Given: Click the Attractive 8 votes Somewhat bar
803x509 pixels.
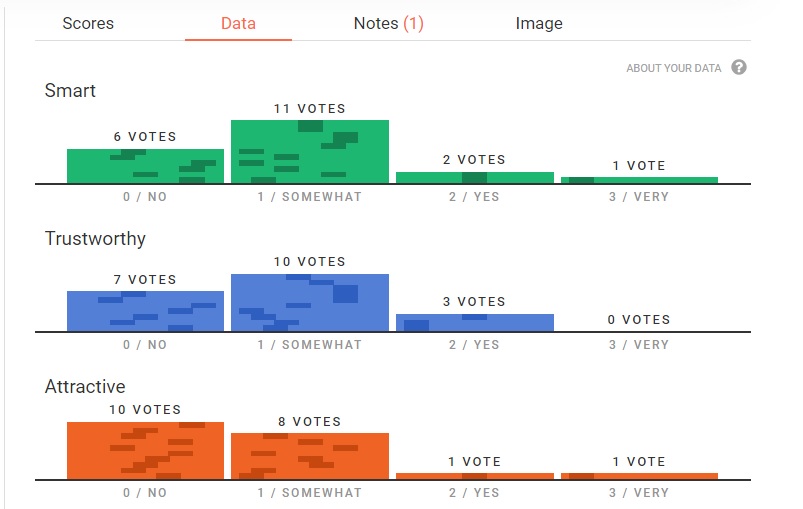Looking at the screenshot, I should coord(309,456).
